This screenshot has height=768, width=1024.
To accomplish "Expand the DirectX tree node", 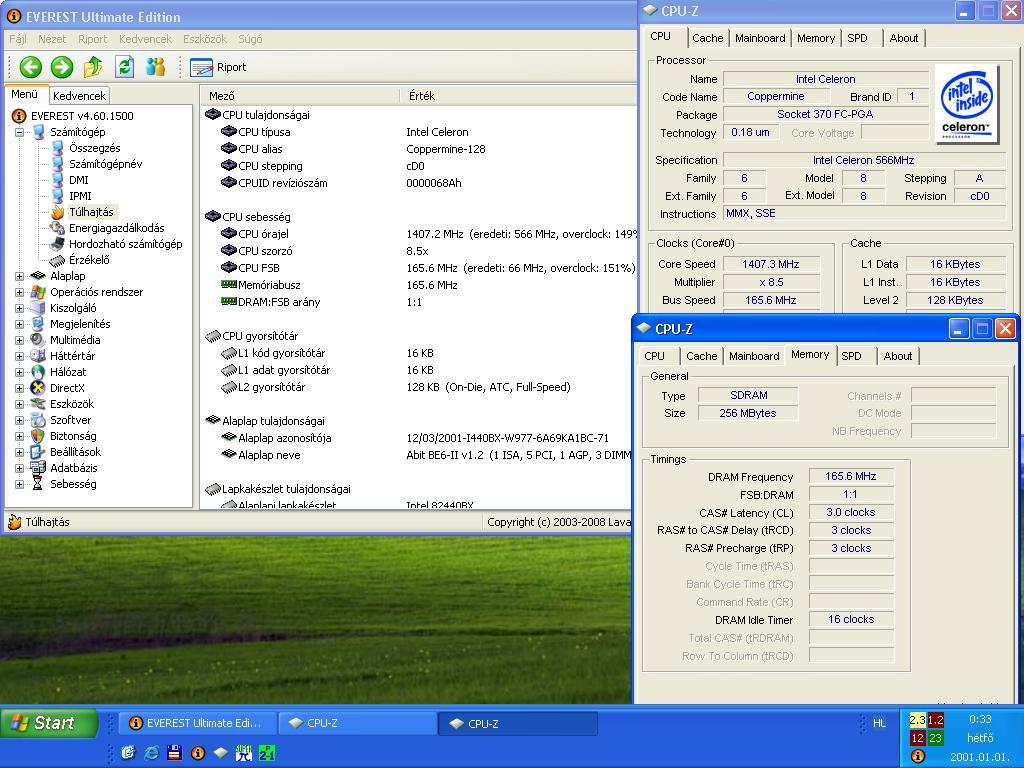I will click(20, 389).
